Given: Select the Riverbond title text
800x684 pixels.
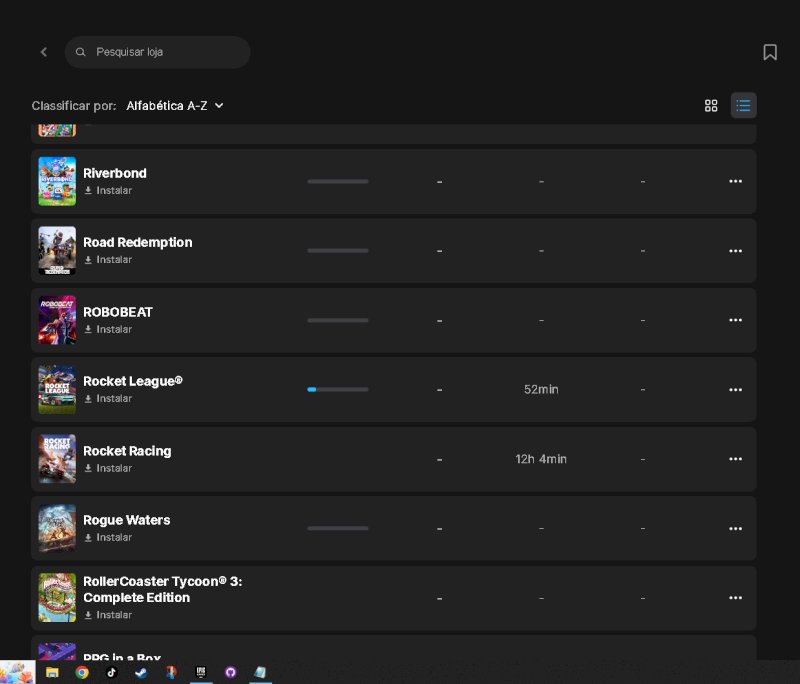Looking at the screenshot, I should pos(115,173).
